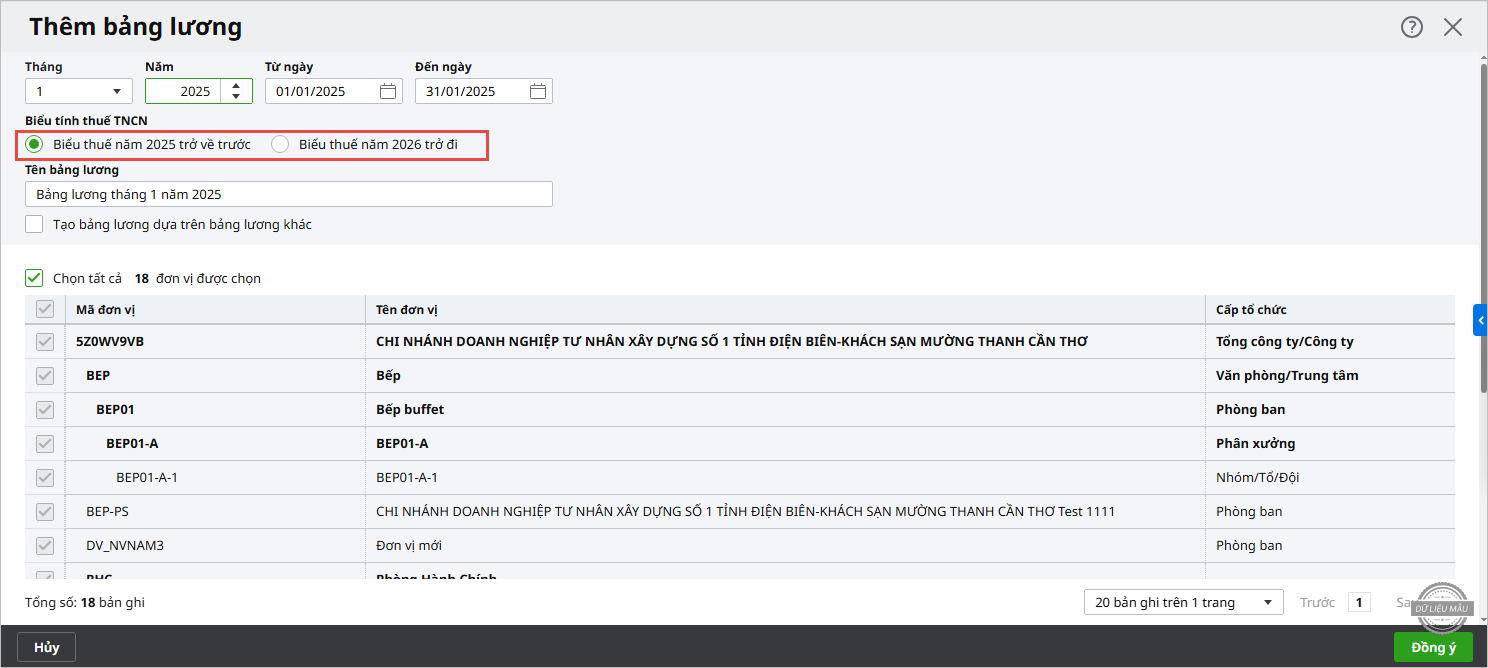Decrease the year using down arrow
Image resolution: width=1488 pixels, height=668 pixels.
click(x=236, y=97)
